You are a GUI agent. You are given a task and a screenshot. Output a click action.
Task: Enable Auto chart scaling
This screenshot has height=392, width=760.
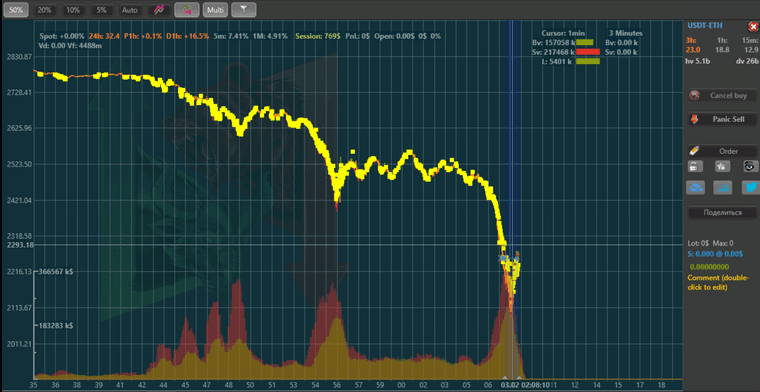[130, 10]
